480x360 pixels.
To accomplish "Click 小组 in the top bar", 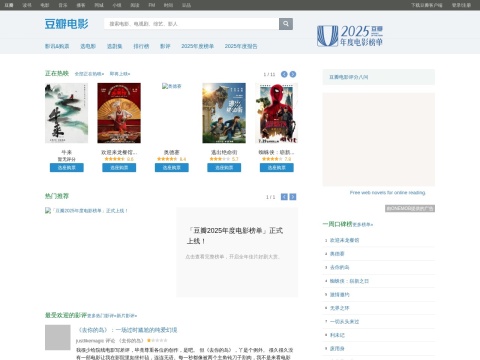I will [117, 5].
